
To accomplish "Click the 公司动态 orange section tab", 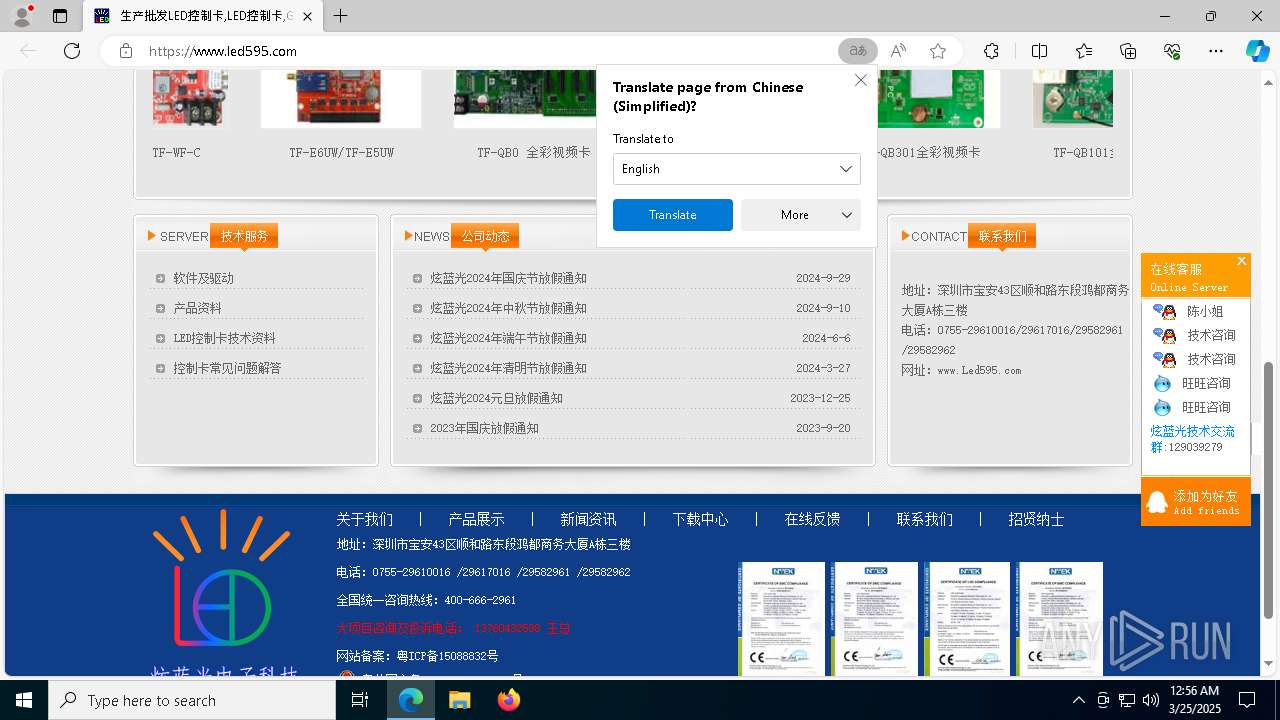I will point(485,236).
